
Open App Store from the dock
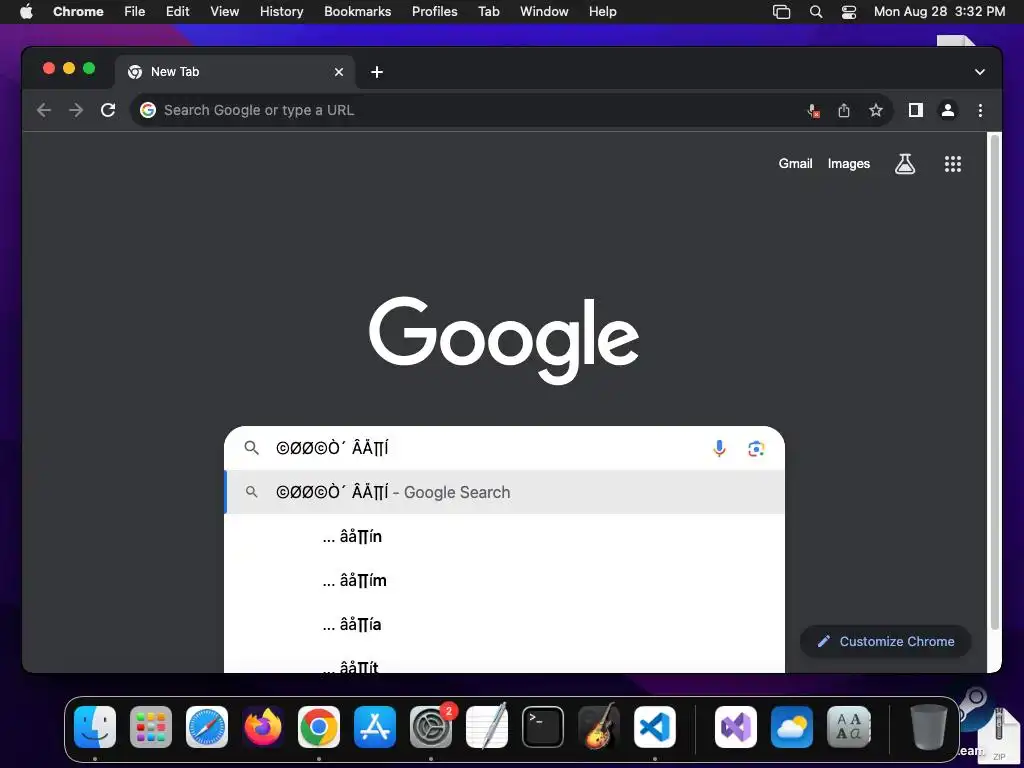click(375, 727)
